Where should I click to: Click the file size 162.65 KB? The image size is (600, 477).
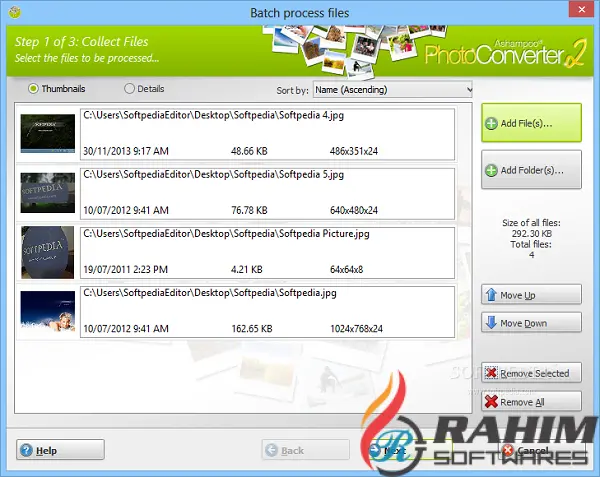coord(252,329)
